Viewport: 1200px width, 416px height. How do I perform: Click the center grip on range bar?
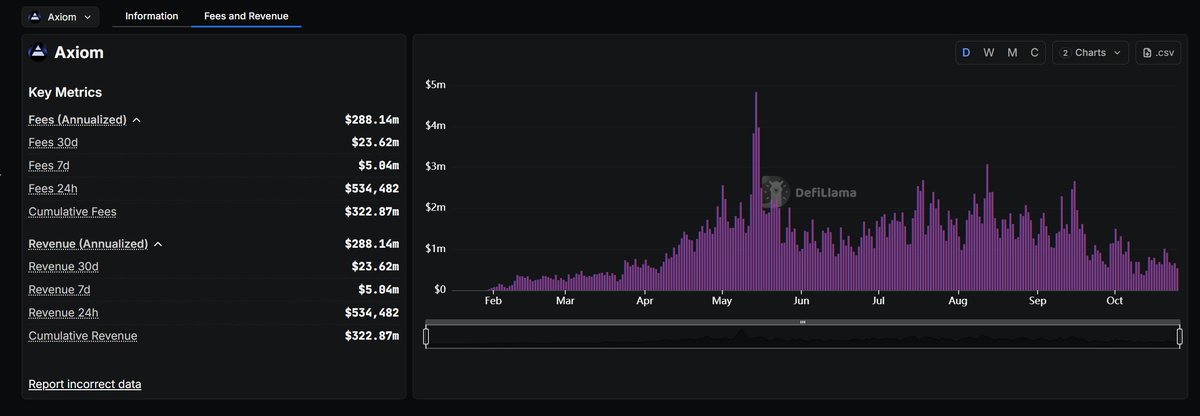tap(802, 322)
